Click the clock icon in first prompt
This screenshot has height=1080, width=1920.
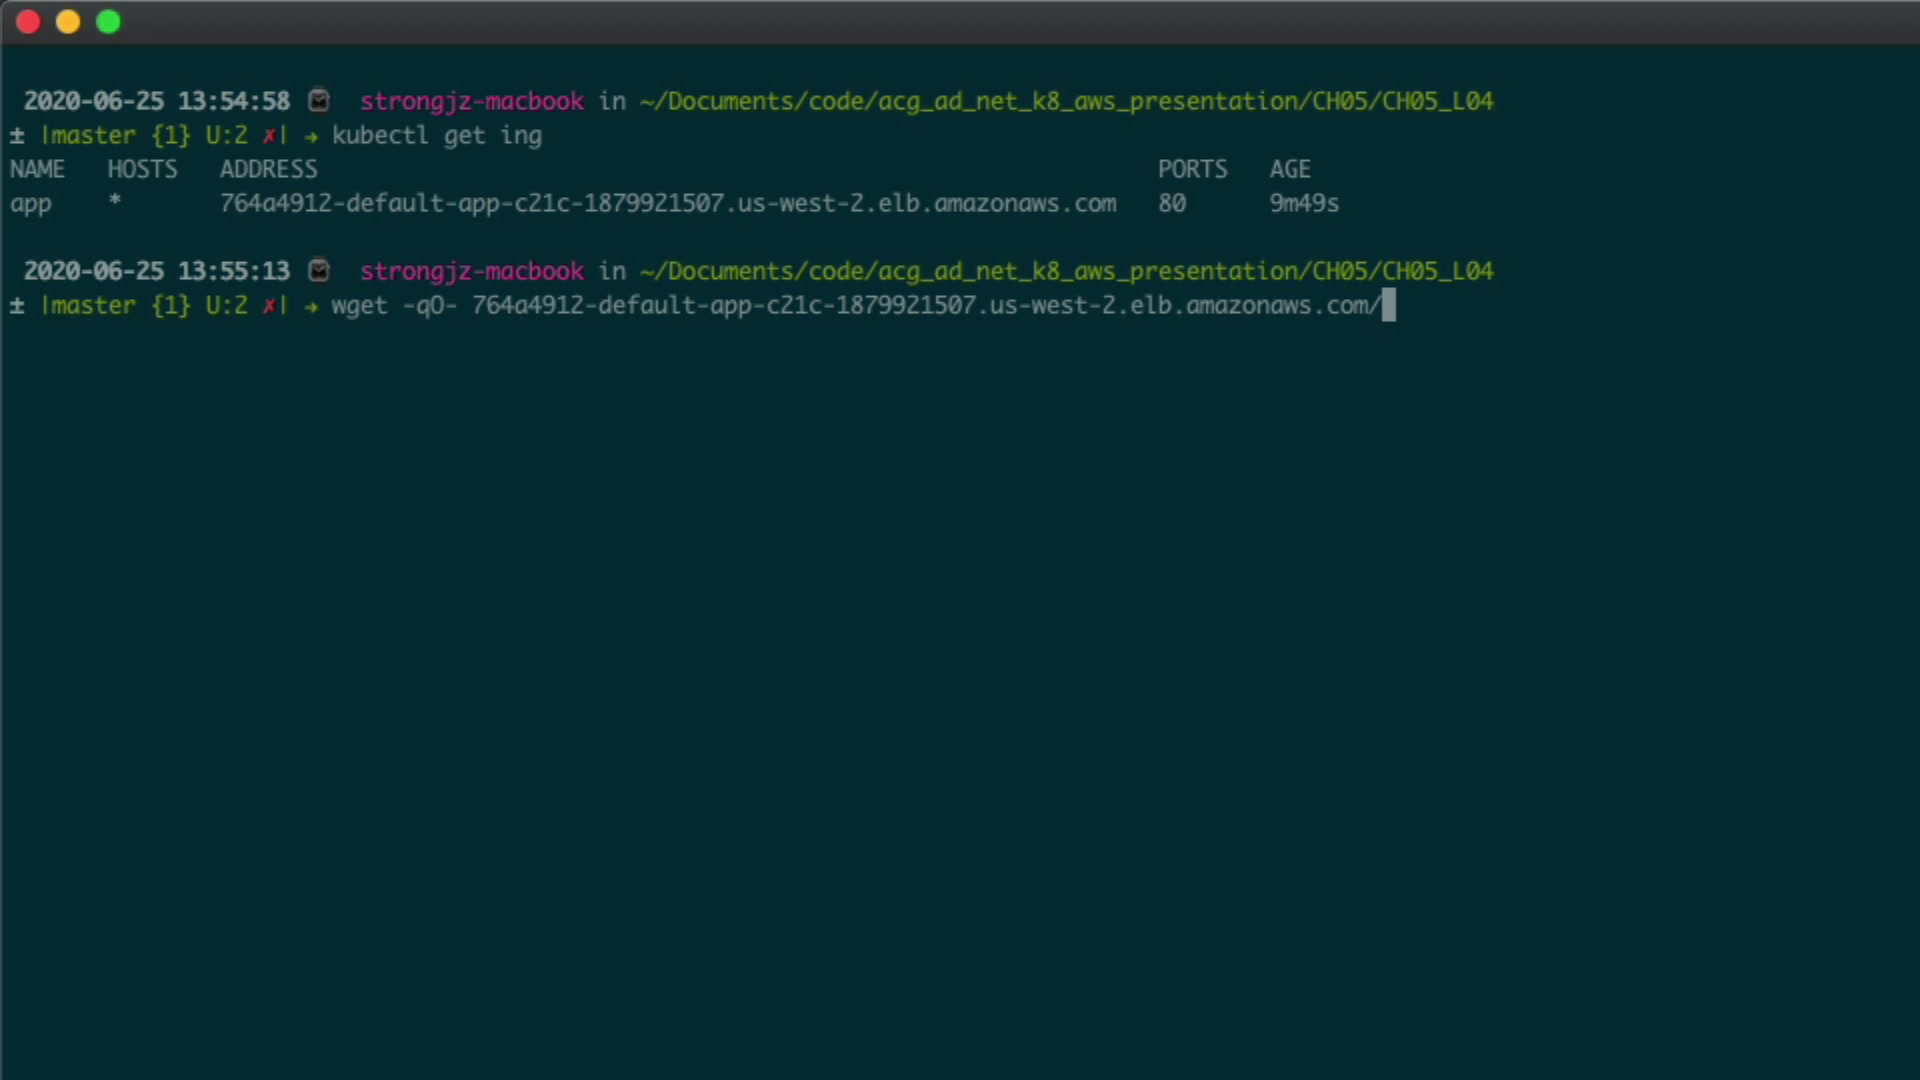coord(319,101)
